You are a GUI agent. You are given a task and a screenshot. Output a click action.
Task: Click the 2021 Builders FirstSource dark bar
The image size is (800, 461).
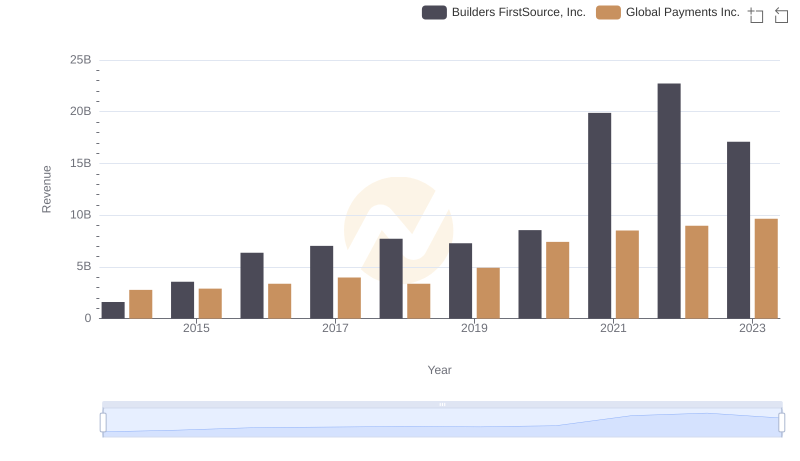599,216
